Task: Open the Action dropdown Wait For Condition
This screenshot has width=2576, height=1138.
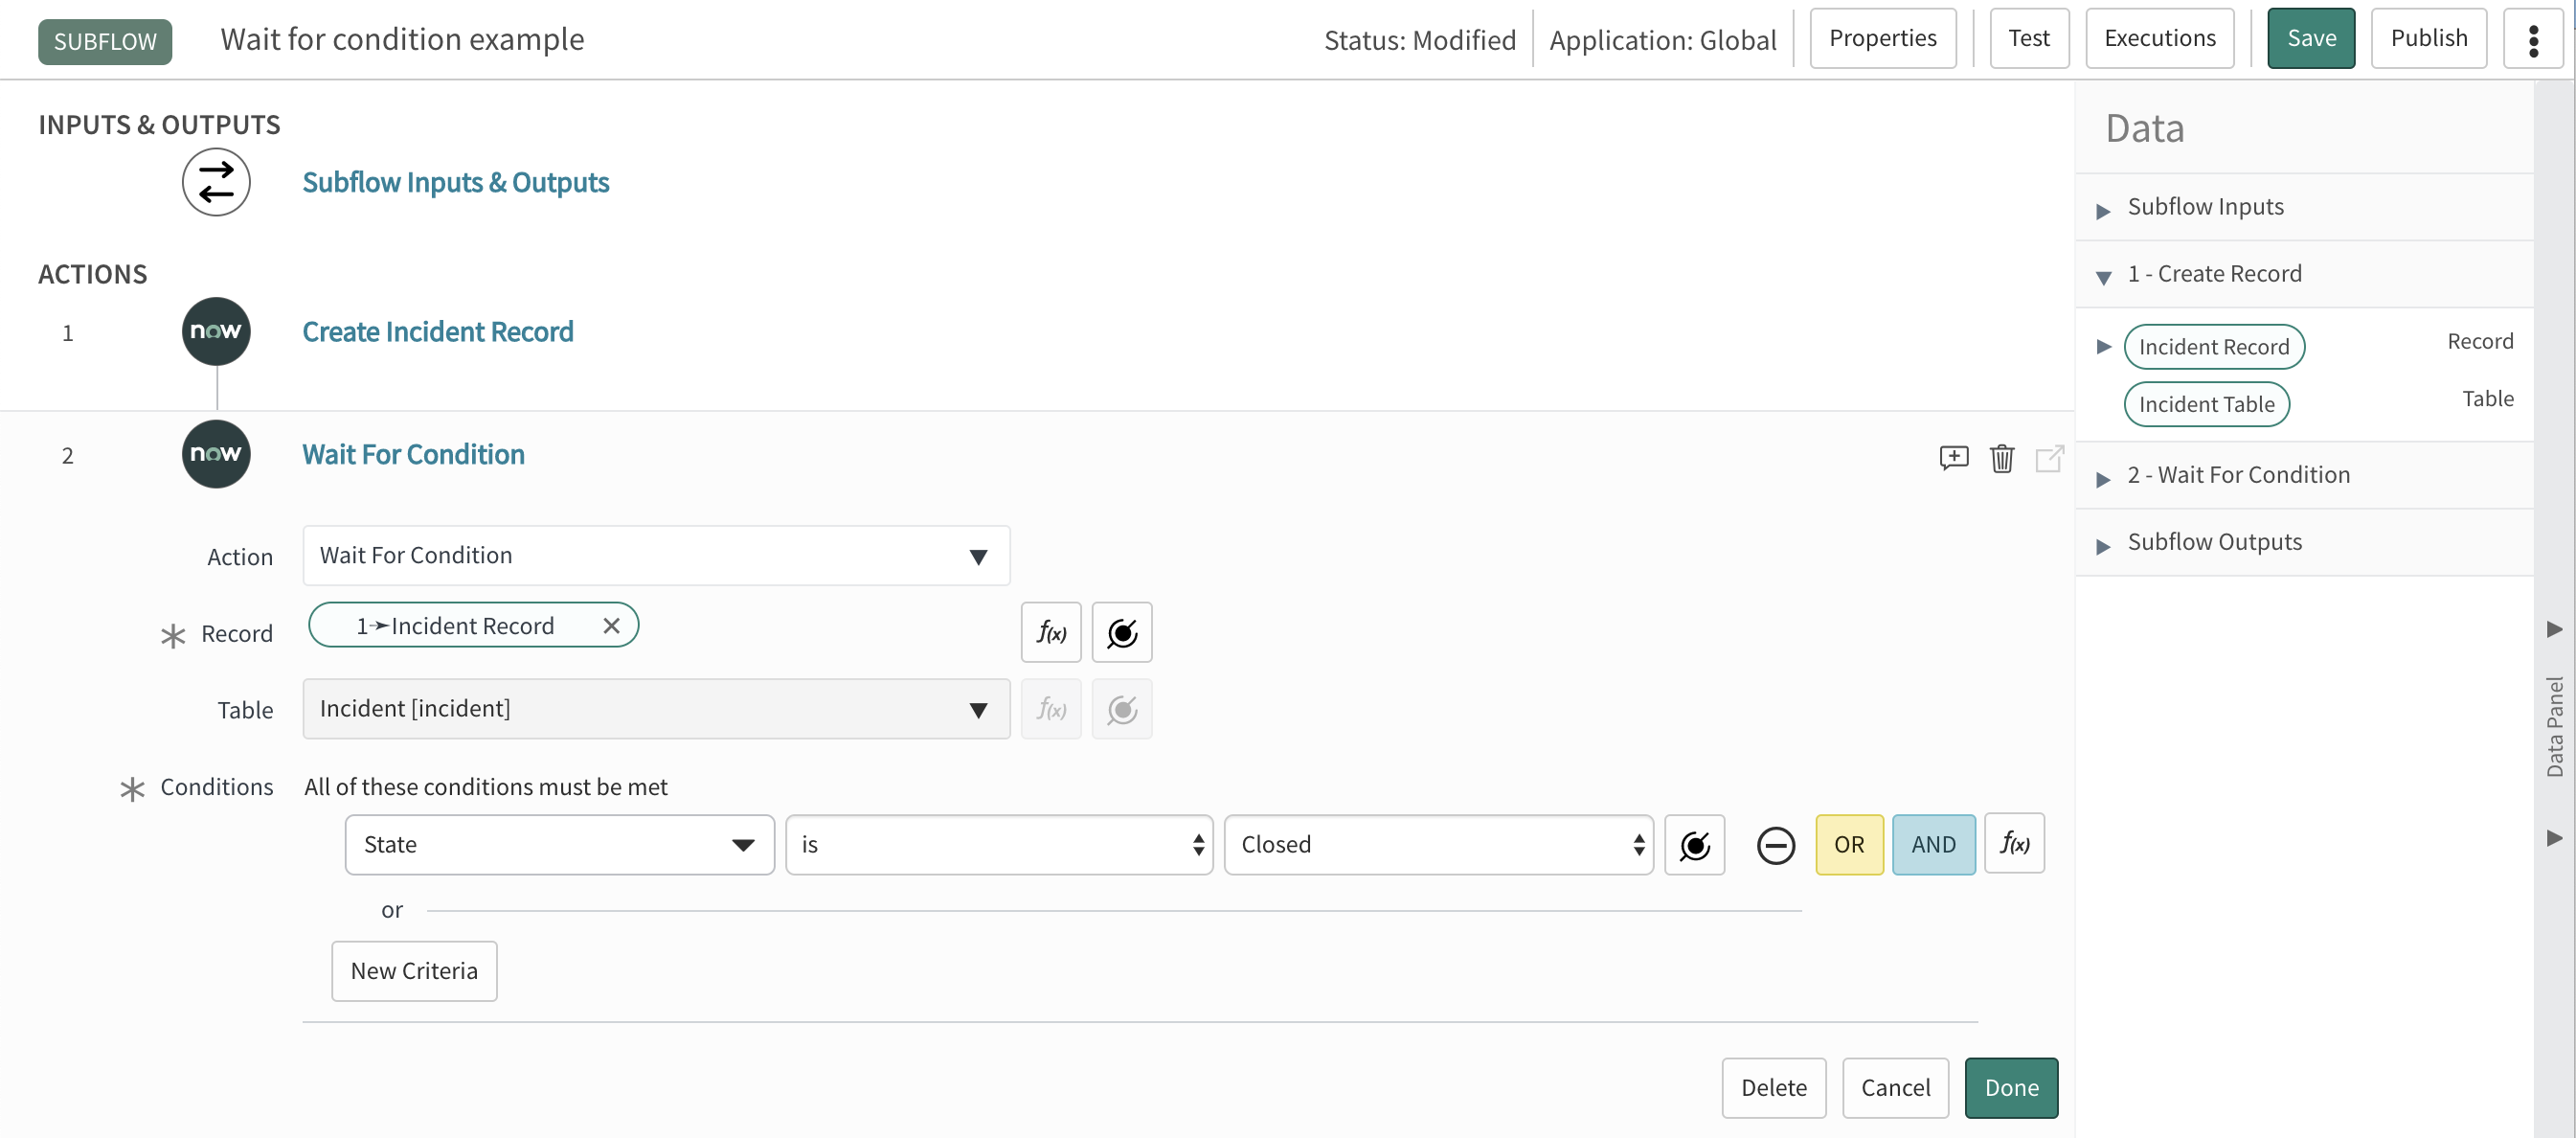Action: pos(656,556)
